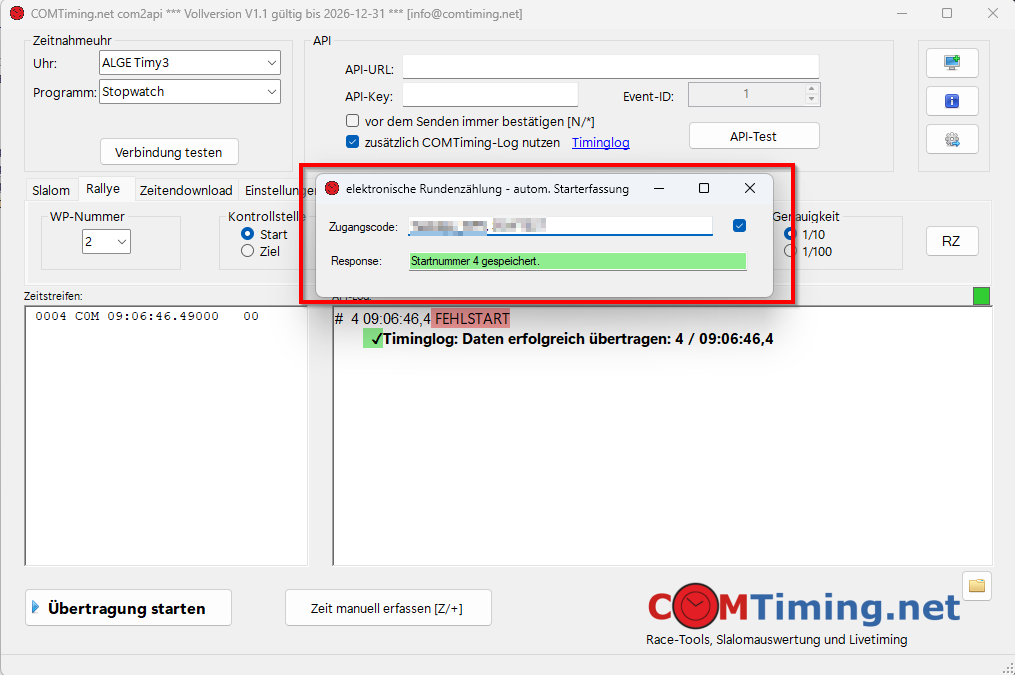1015x675 pixels.
Task: Decrease Event-ID with the down arrow
Action: (811, 101)
